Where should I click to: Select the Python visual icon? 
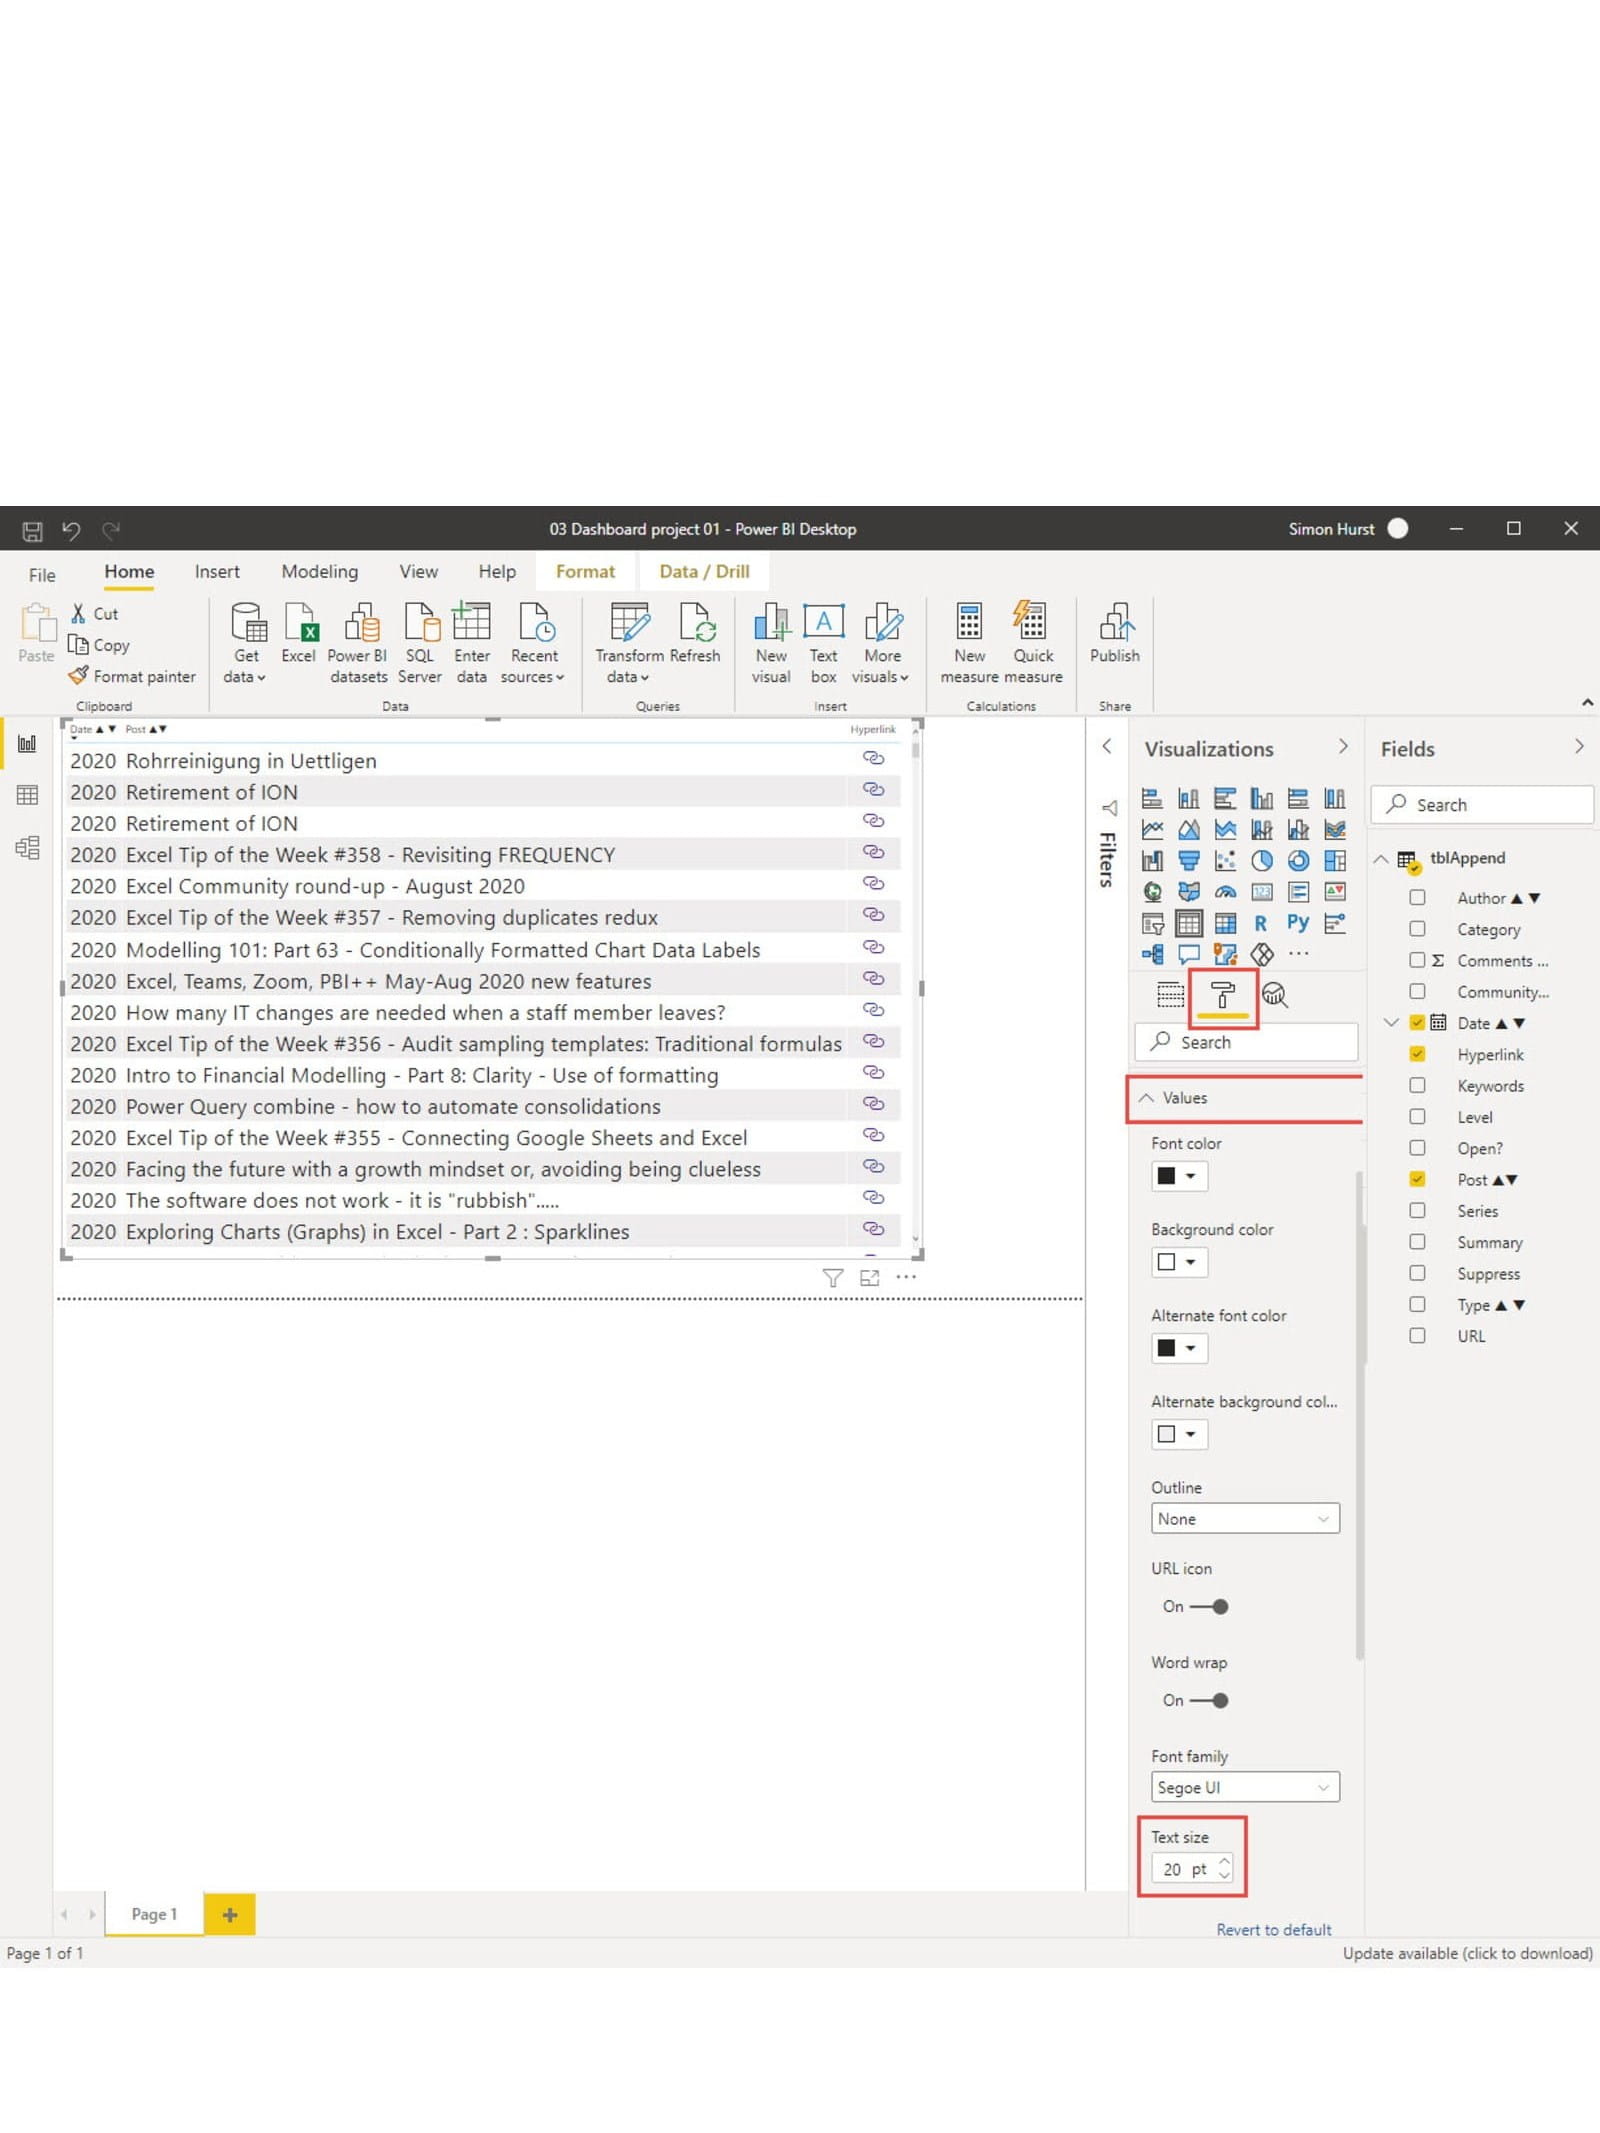click(1297, 922)
